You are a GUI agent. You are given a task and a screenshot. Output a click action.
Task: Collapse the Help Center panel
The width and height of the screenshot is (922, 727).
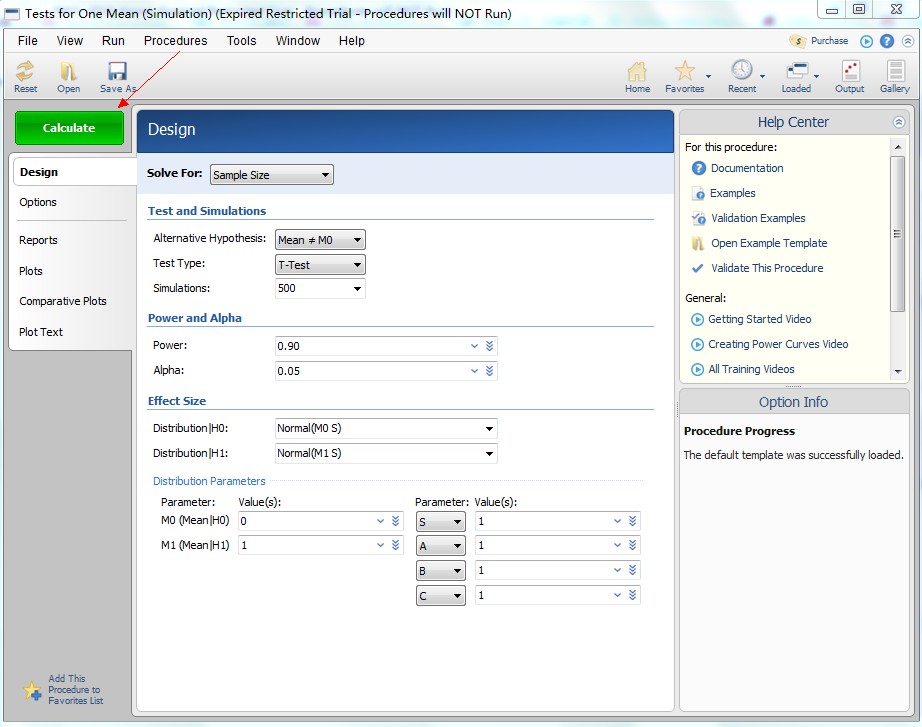pos(898,122)
